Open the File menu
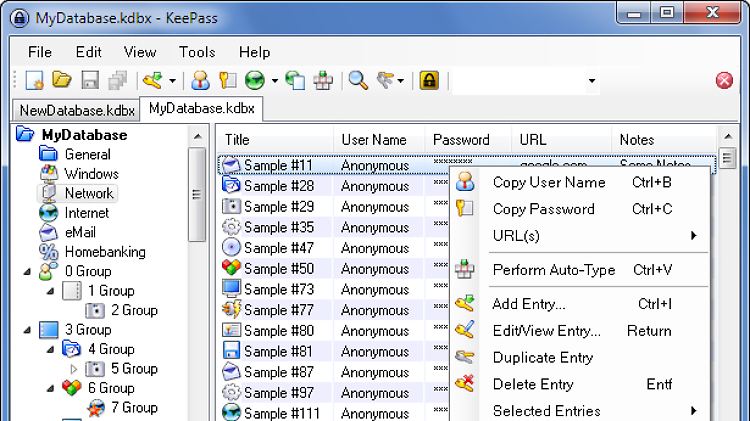This screenshot has width=750, height=421. click(x=40, y=52)
